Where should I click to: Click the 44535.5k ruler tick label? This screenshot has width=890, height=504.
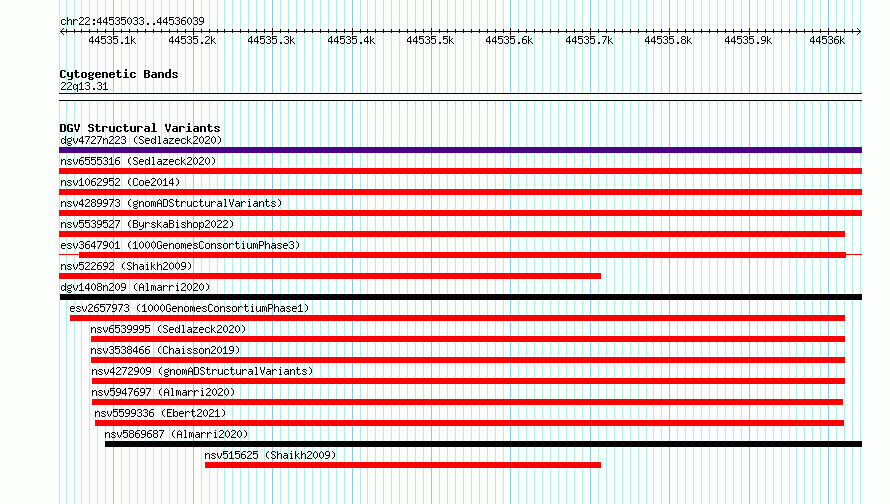pos(430,40)
